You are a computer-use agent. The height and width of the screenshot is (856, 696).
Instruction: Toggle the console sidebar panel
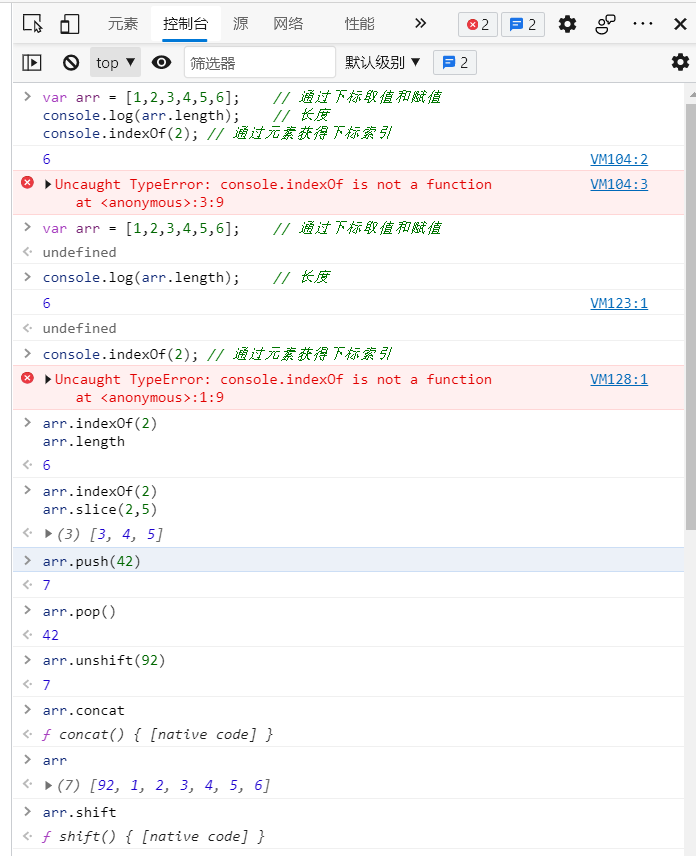[32, 62]
